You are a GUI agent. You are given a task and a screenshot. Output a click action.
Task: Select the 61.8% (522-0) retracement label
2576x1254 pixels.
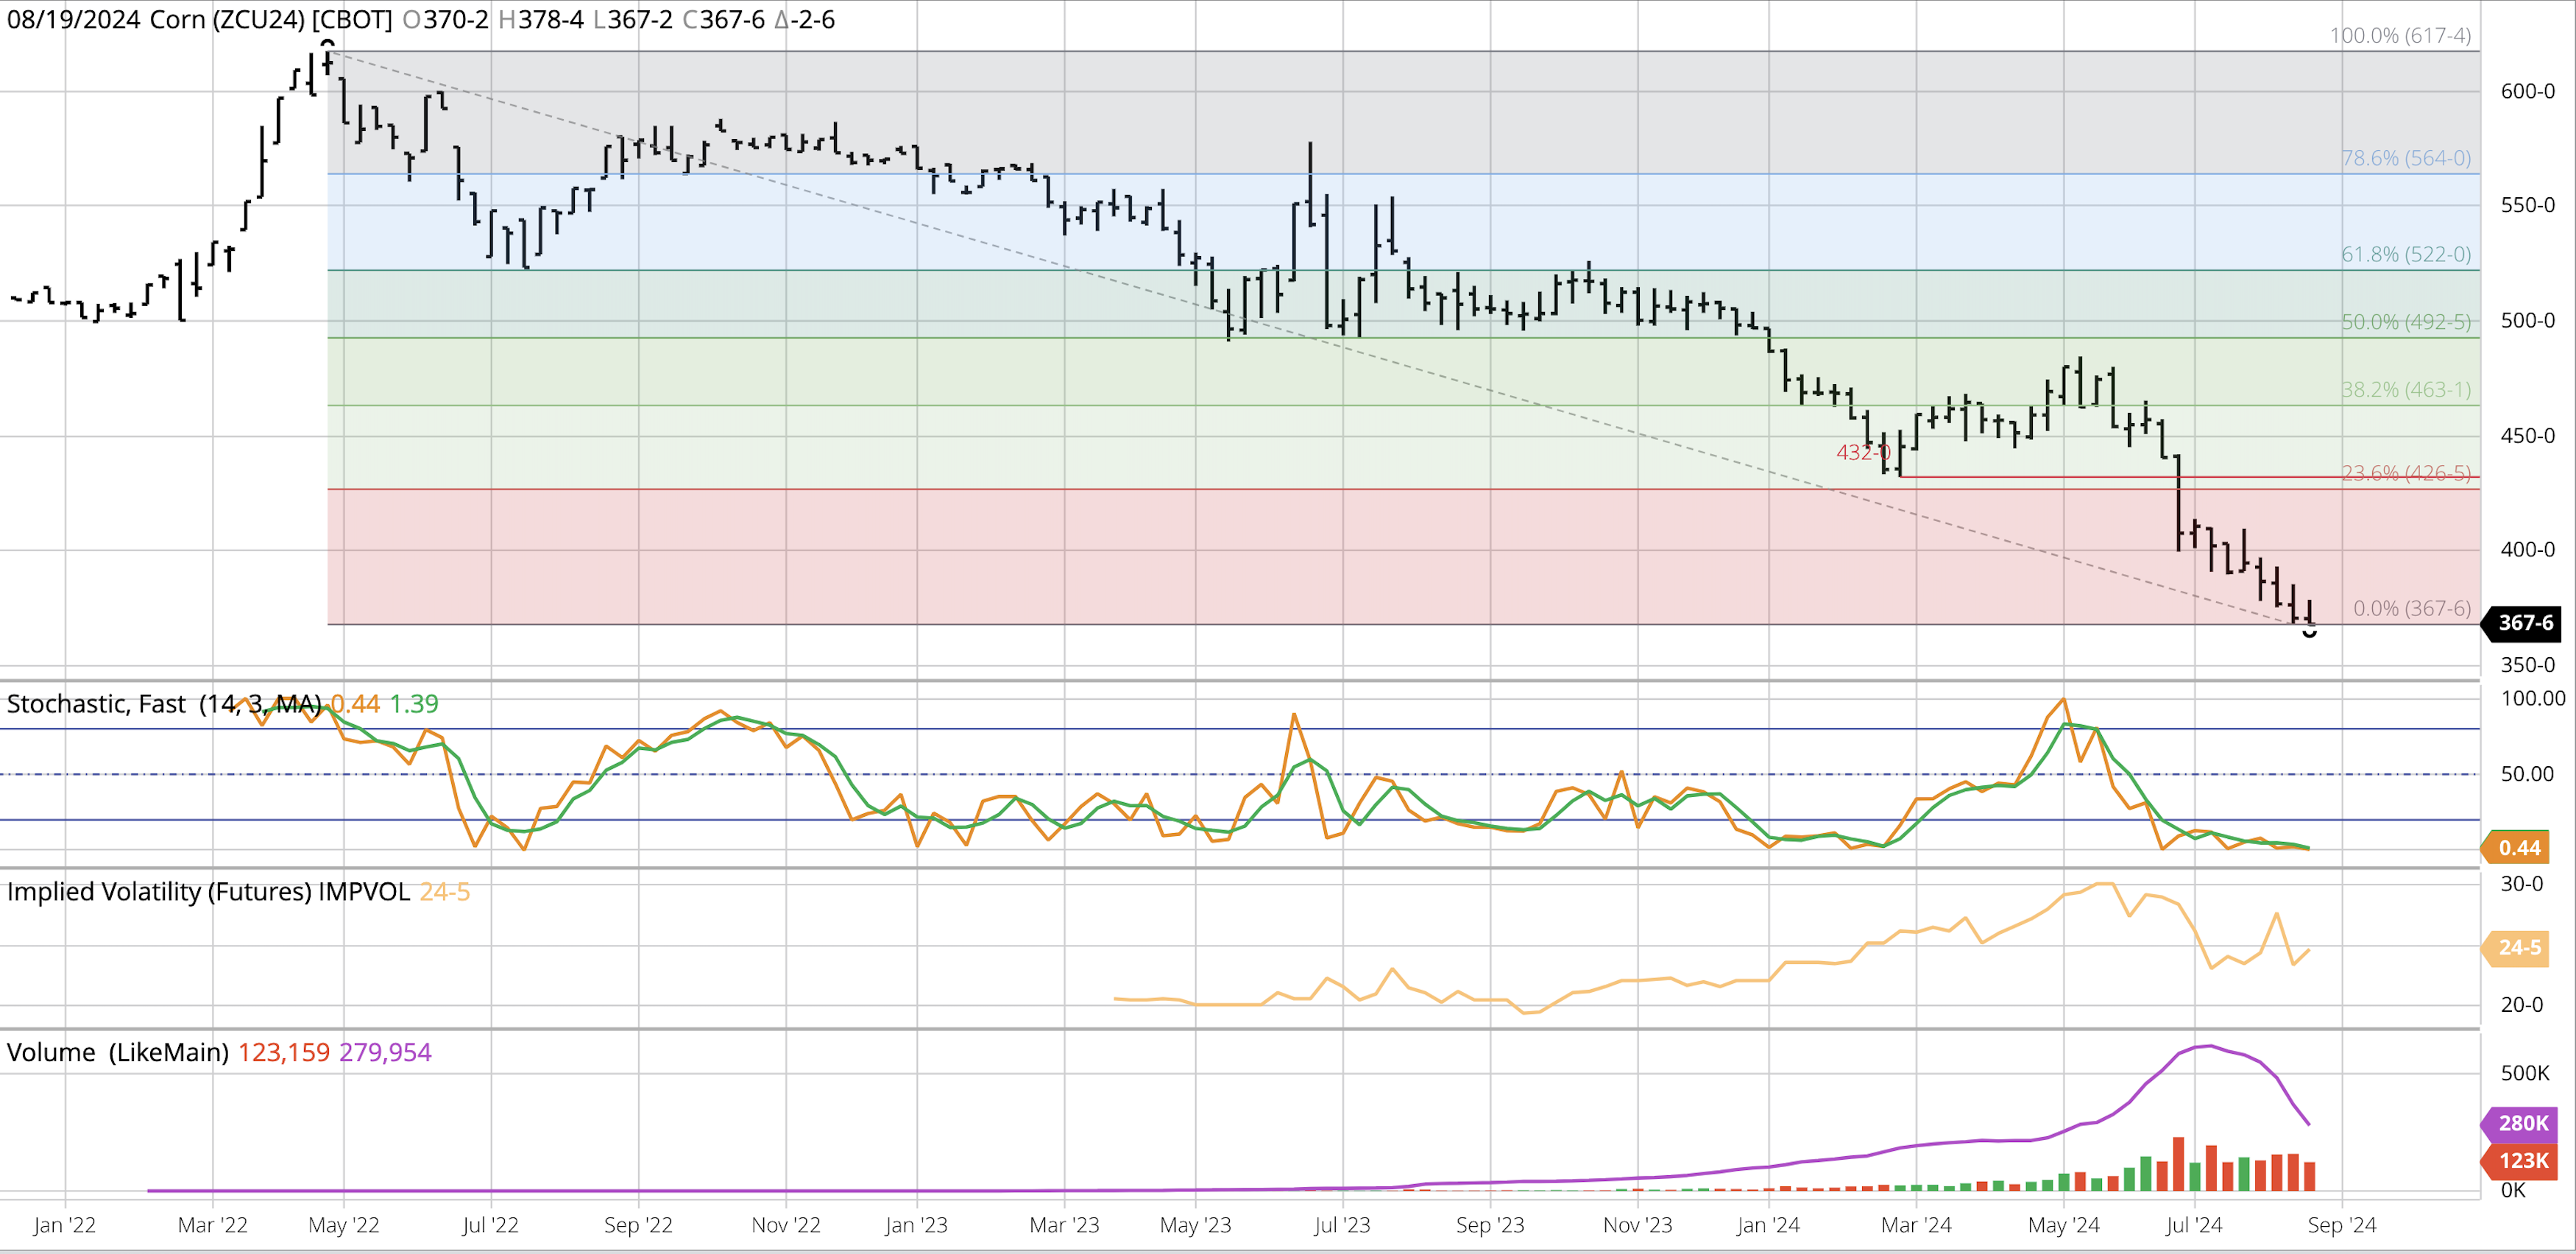pyautogui.click(x=2405, y=254)
